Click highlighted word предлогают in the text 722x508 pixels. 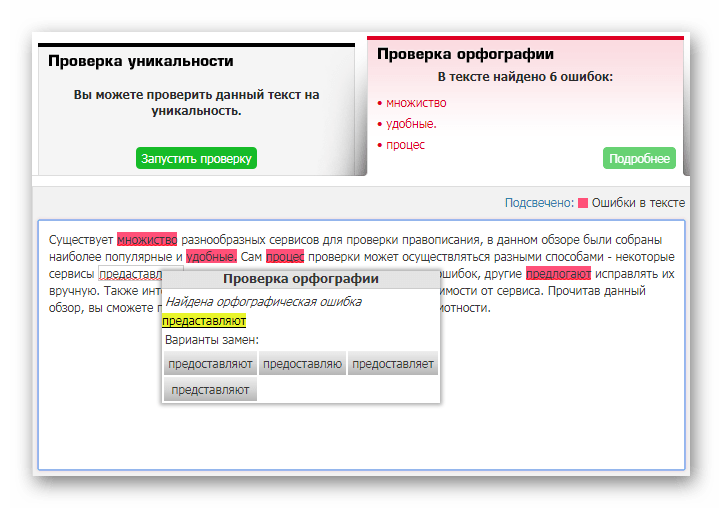558,274
